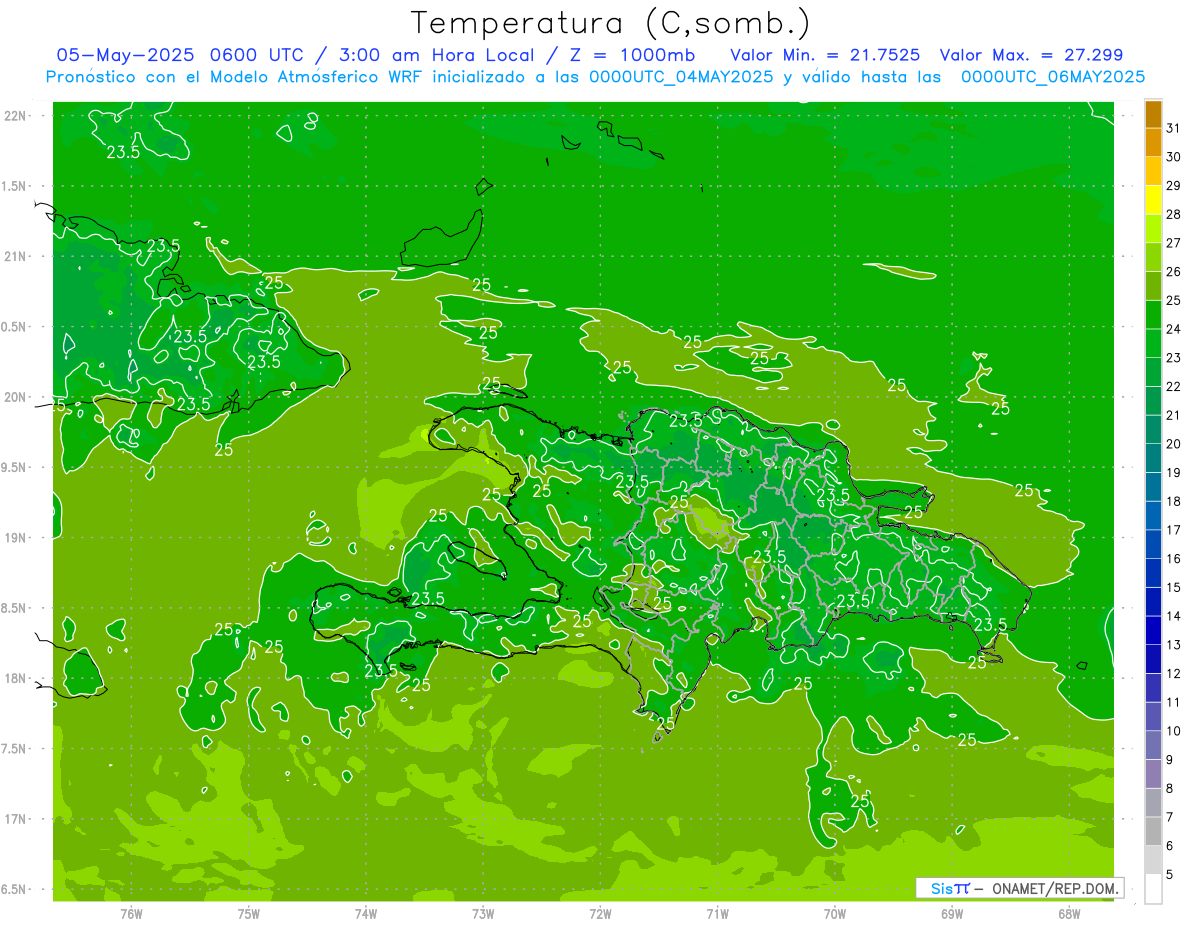Pick the orange swatch between 30 and 31
The height and width of the screenshot is (927, 1200).
1153,143
